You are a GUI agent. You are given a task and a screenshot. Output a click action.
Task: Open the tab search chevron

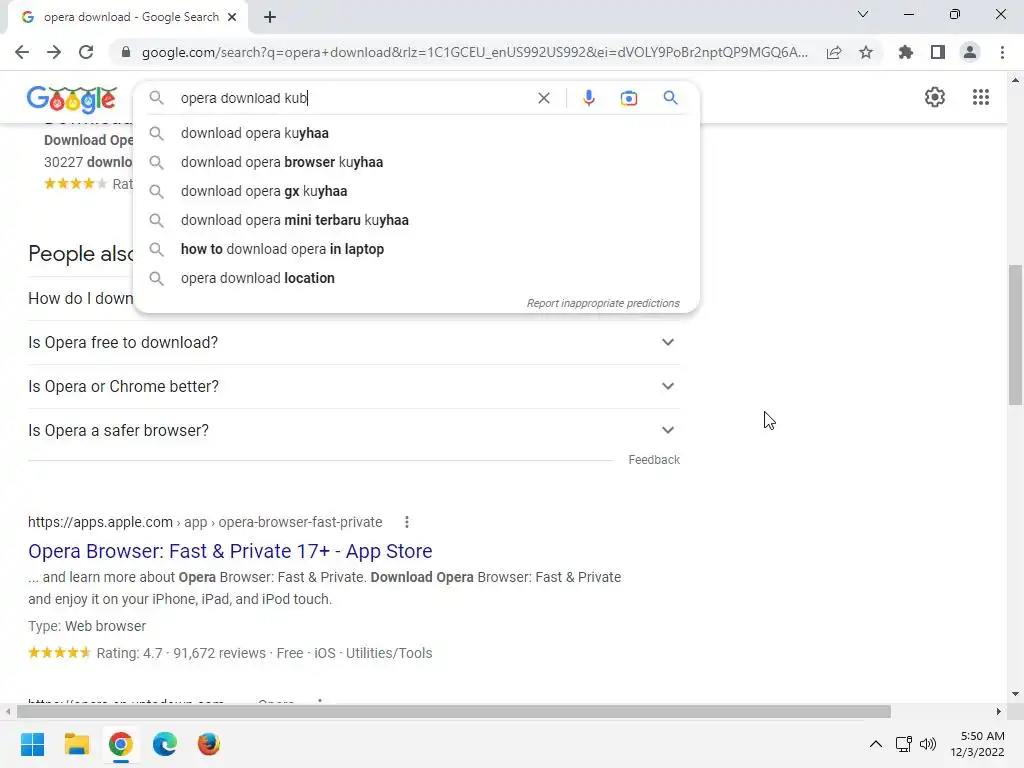863,14
